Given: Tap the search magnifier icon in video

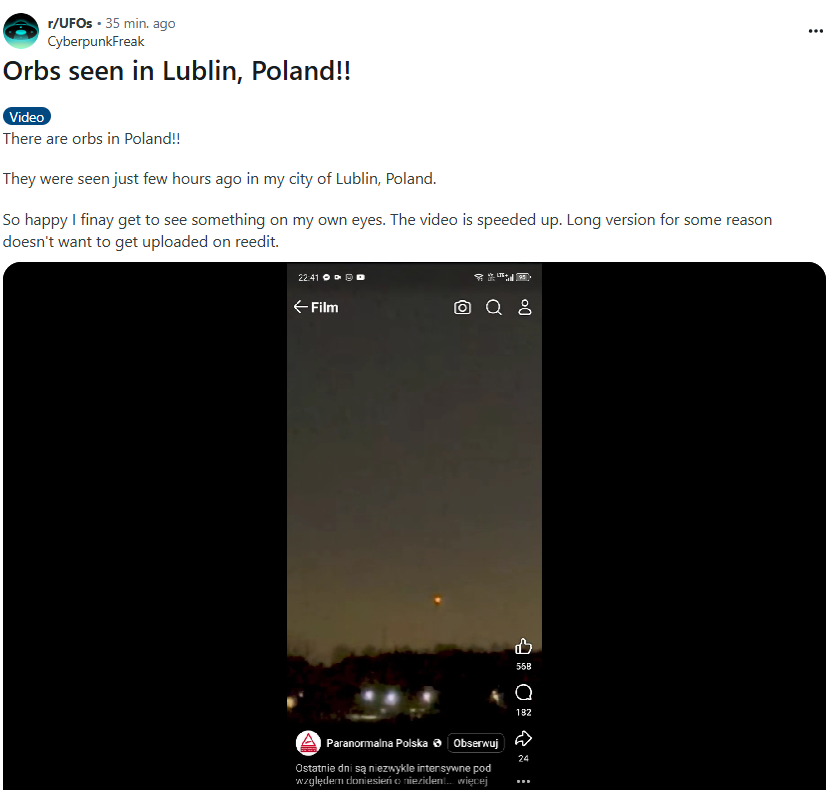Looking at the screenshot, I should tap(494, 307).
